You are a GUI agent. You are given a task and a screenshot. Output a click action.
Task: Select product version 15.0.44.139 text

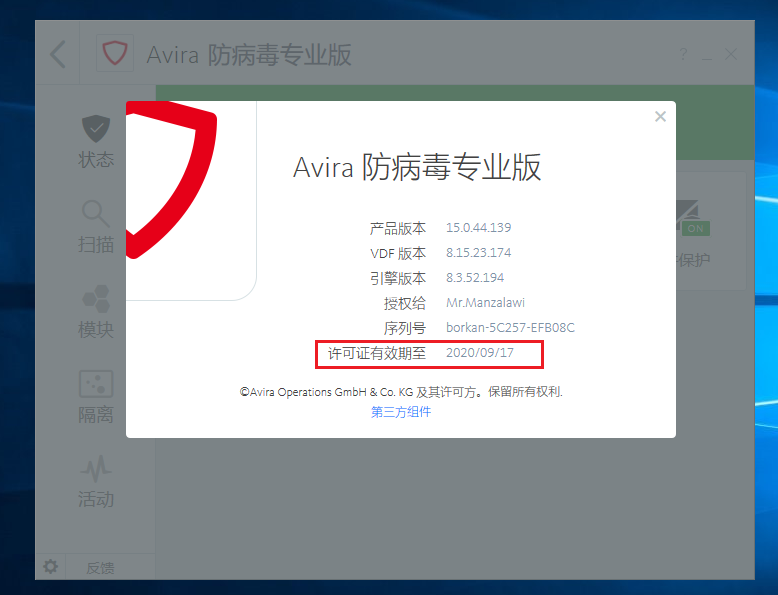(478, 228)
